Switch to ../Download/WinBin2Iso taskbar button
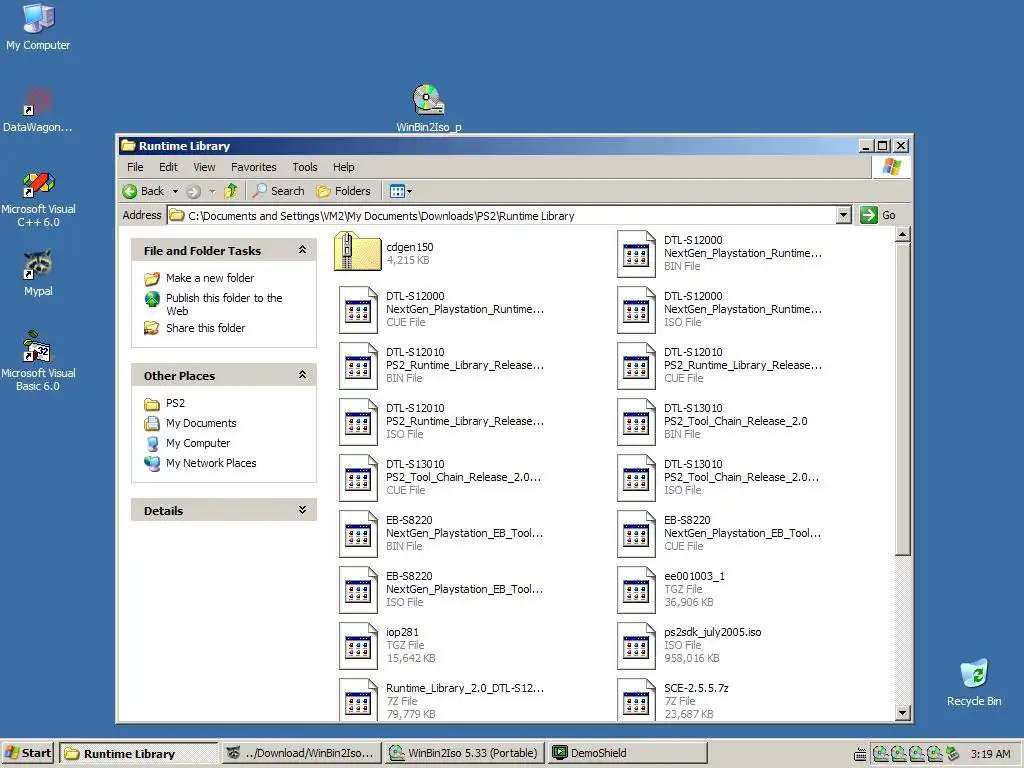Viewport: 1024px width, 768px height. pyautogui.click(x=301, y=753)
